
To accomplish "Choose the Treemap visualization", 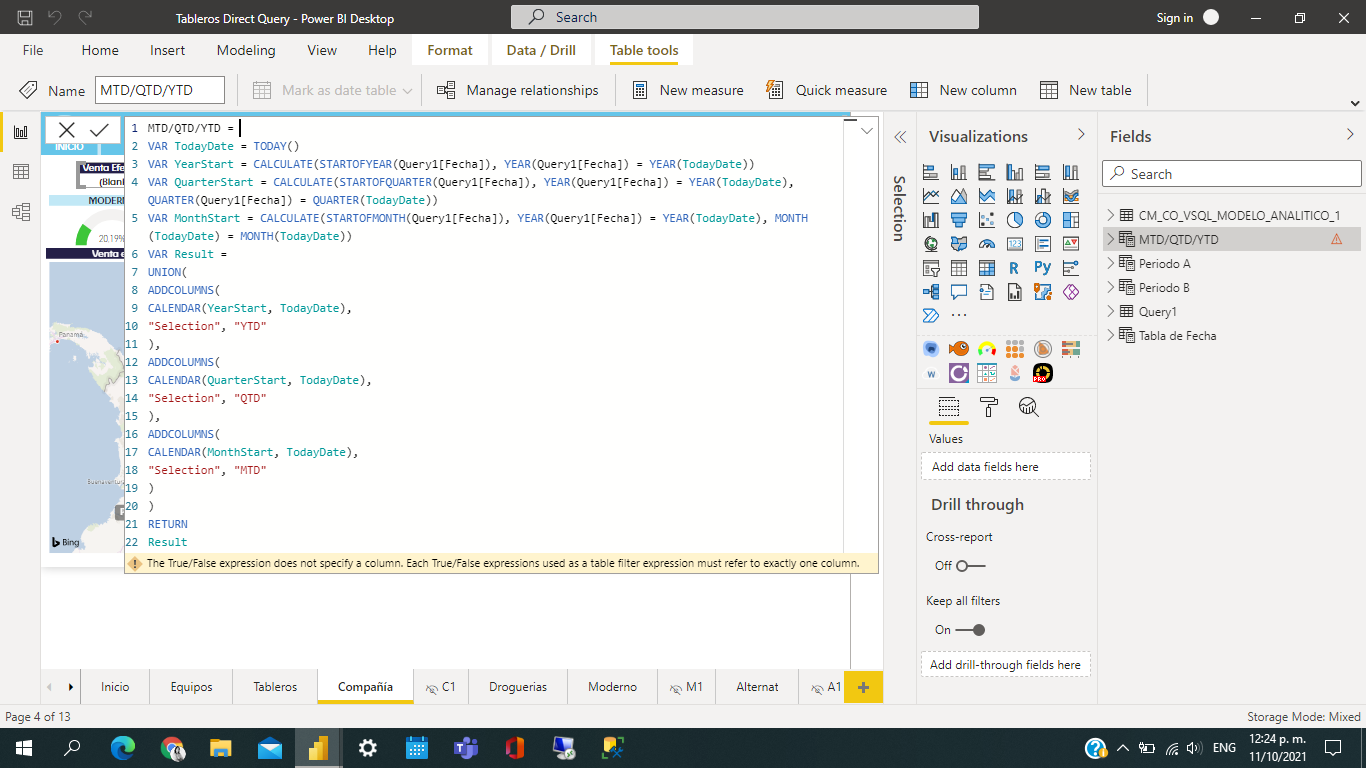I will click(x=1071, y=220).
